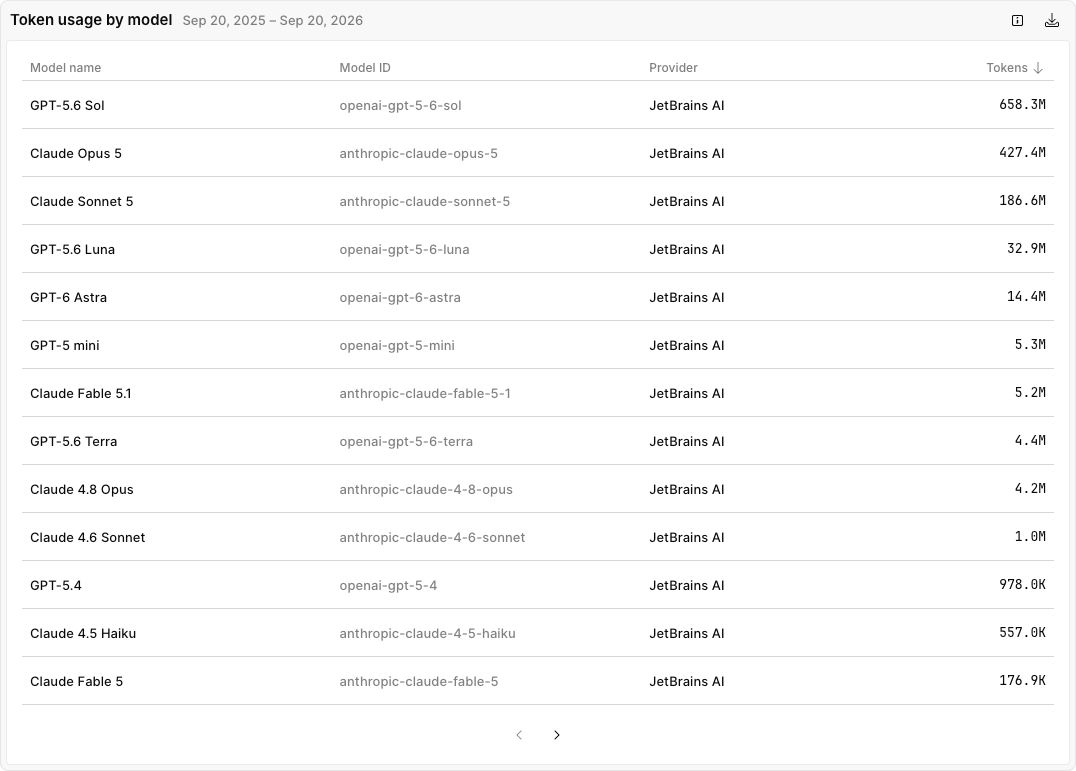Select the GPT-5.6 Luna model name
The image size is (1076, 771).
72,250
